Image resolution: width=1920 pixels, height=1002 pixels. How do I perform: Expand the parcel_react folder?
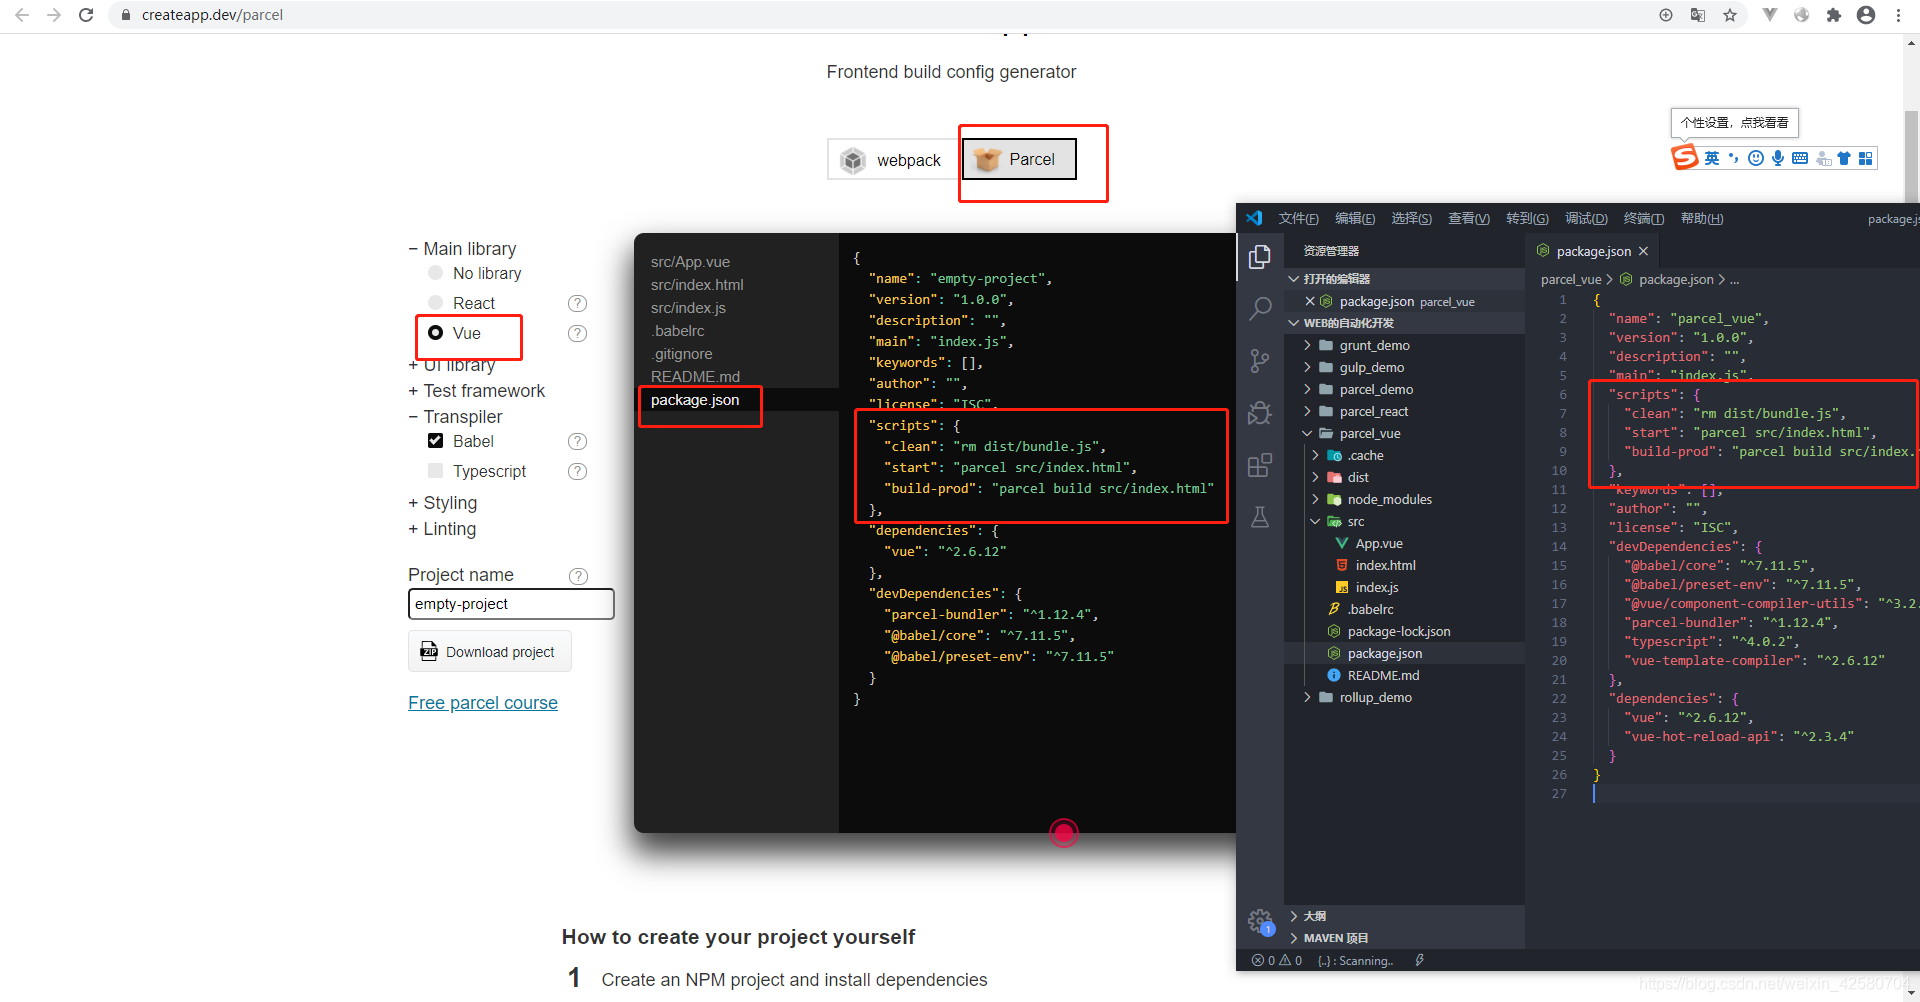1373,411
